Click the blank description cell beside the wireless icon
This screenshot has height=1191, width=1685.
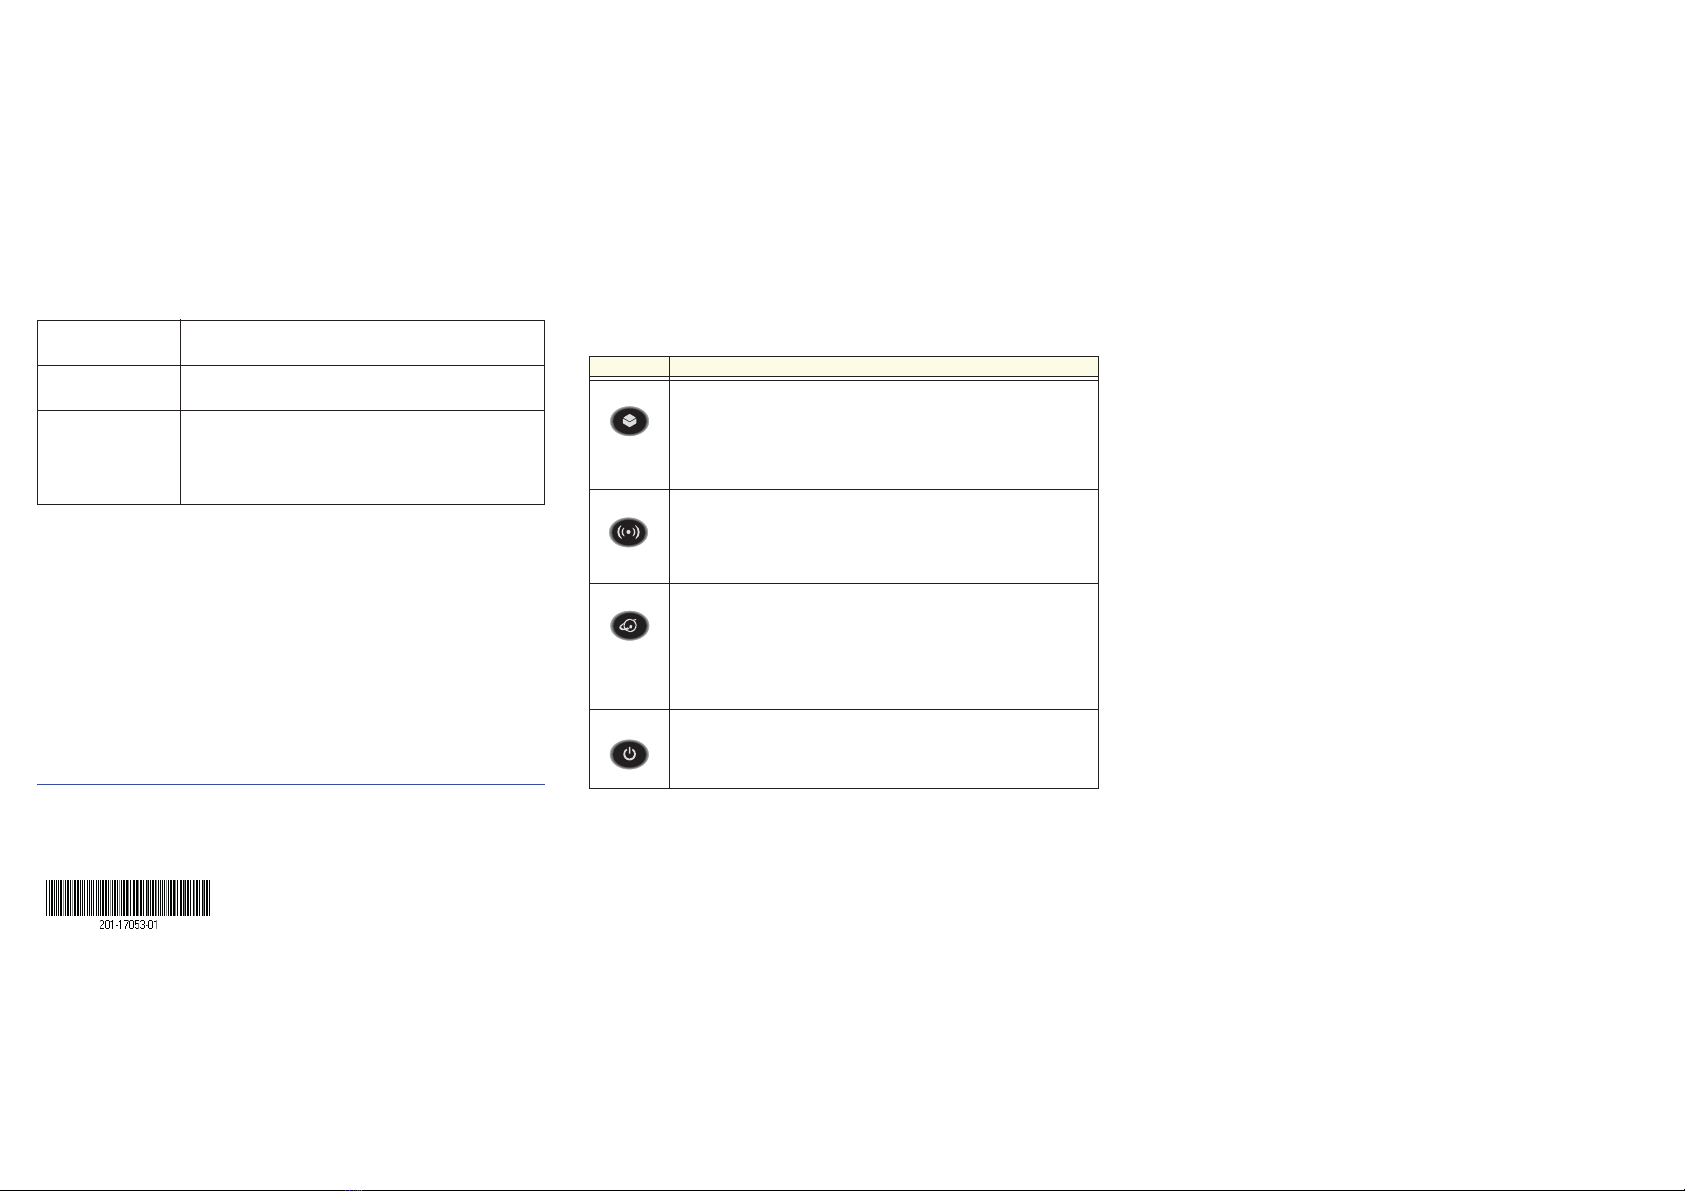pos(884,536)
